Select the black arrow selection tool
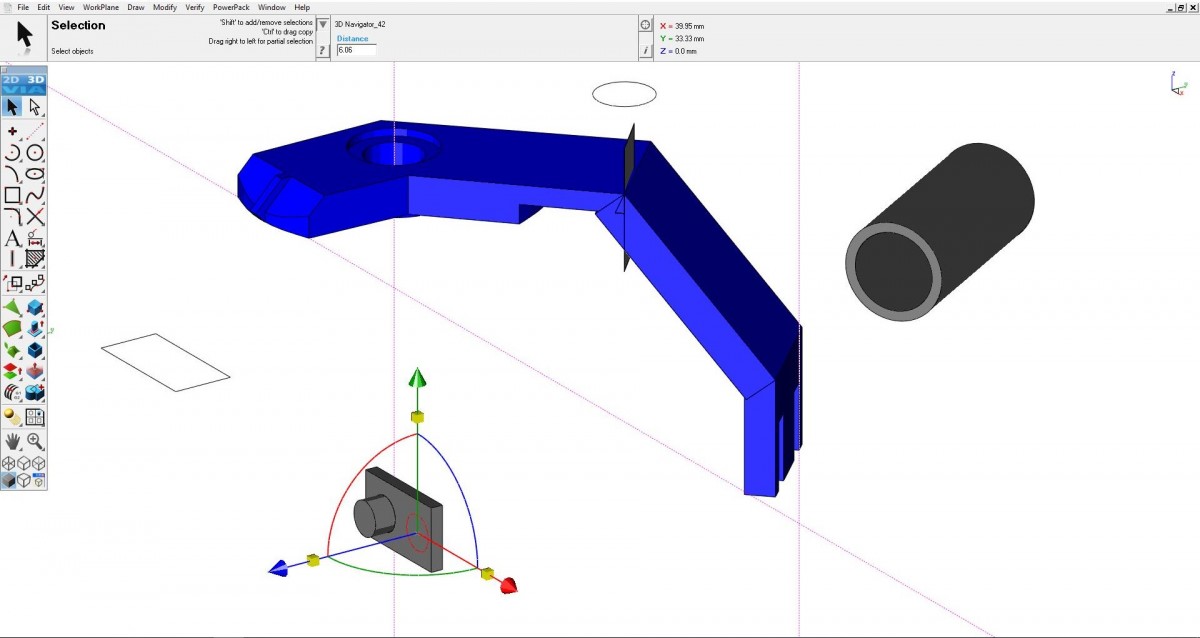The width and height of the screenshot is (1200, 638). pos(12,107)
